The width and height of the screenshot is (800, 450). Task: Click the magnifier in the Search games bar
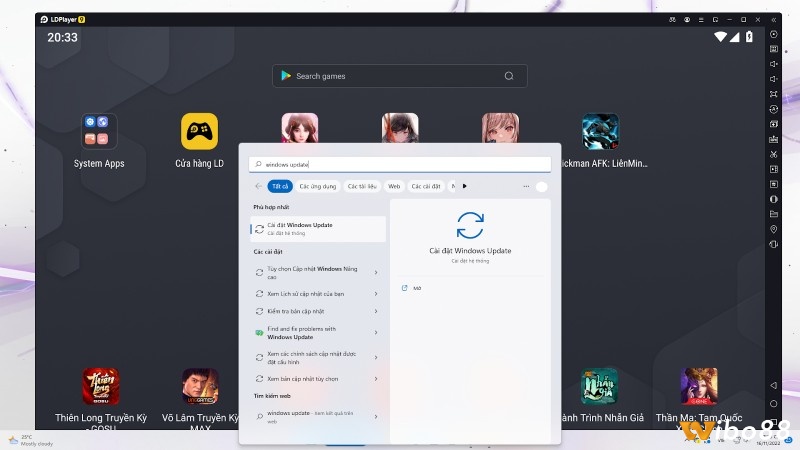click(x=509, y=76)
